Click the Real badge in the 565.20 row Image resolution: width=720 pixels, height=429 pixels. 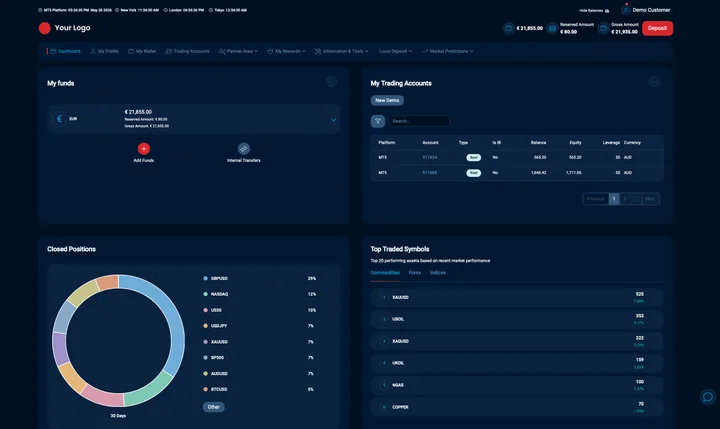click(x=473, y=158)
